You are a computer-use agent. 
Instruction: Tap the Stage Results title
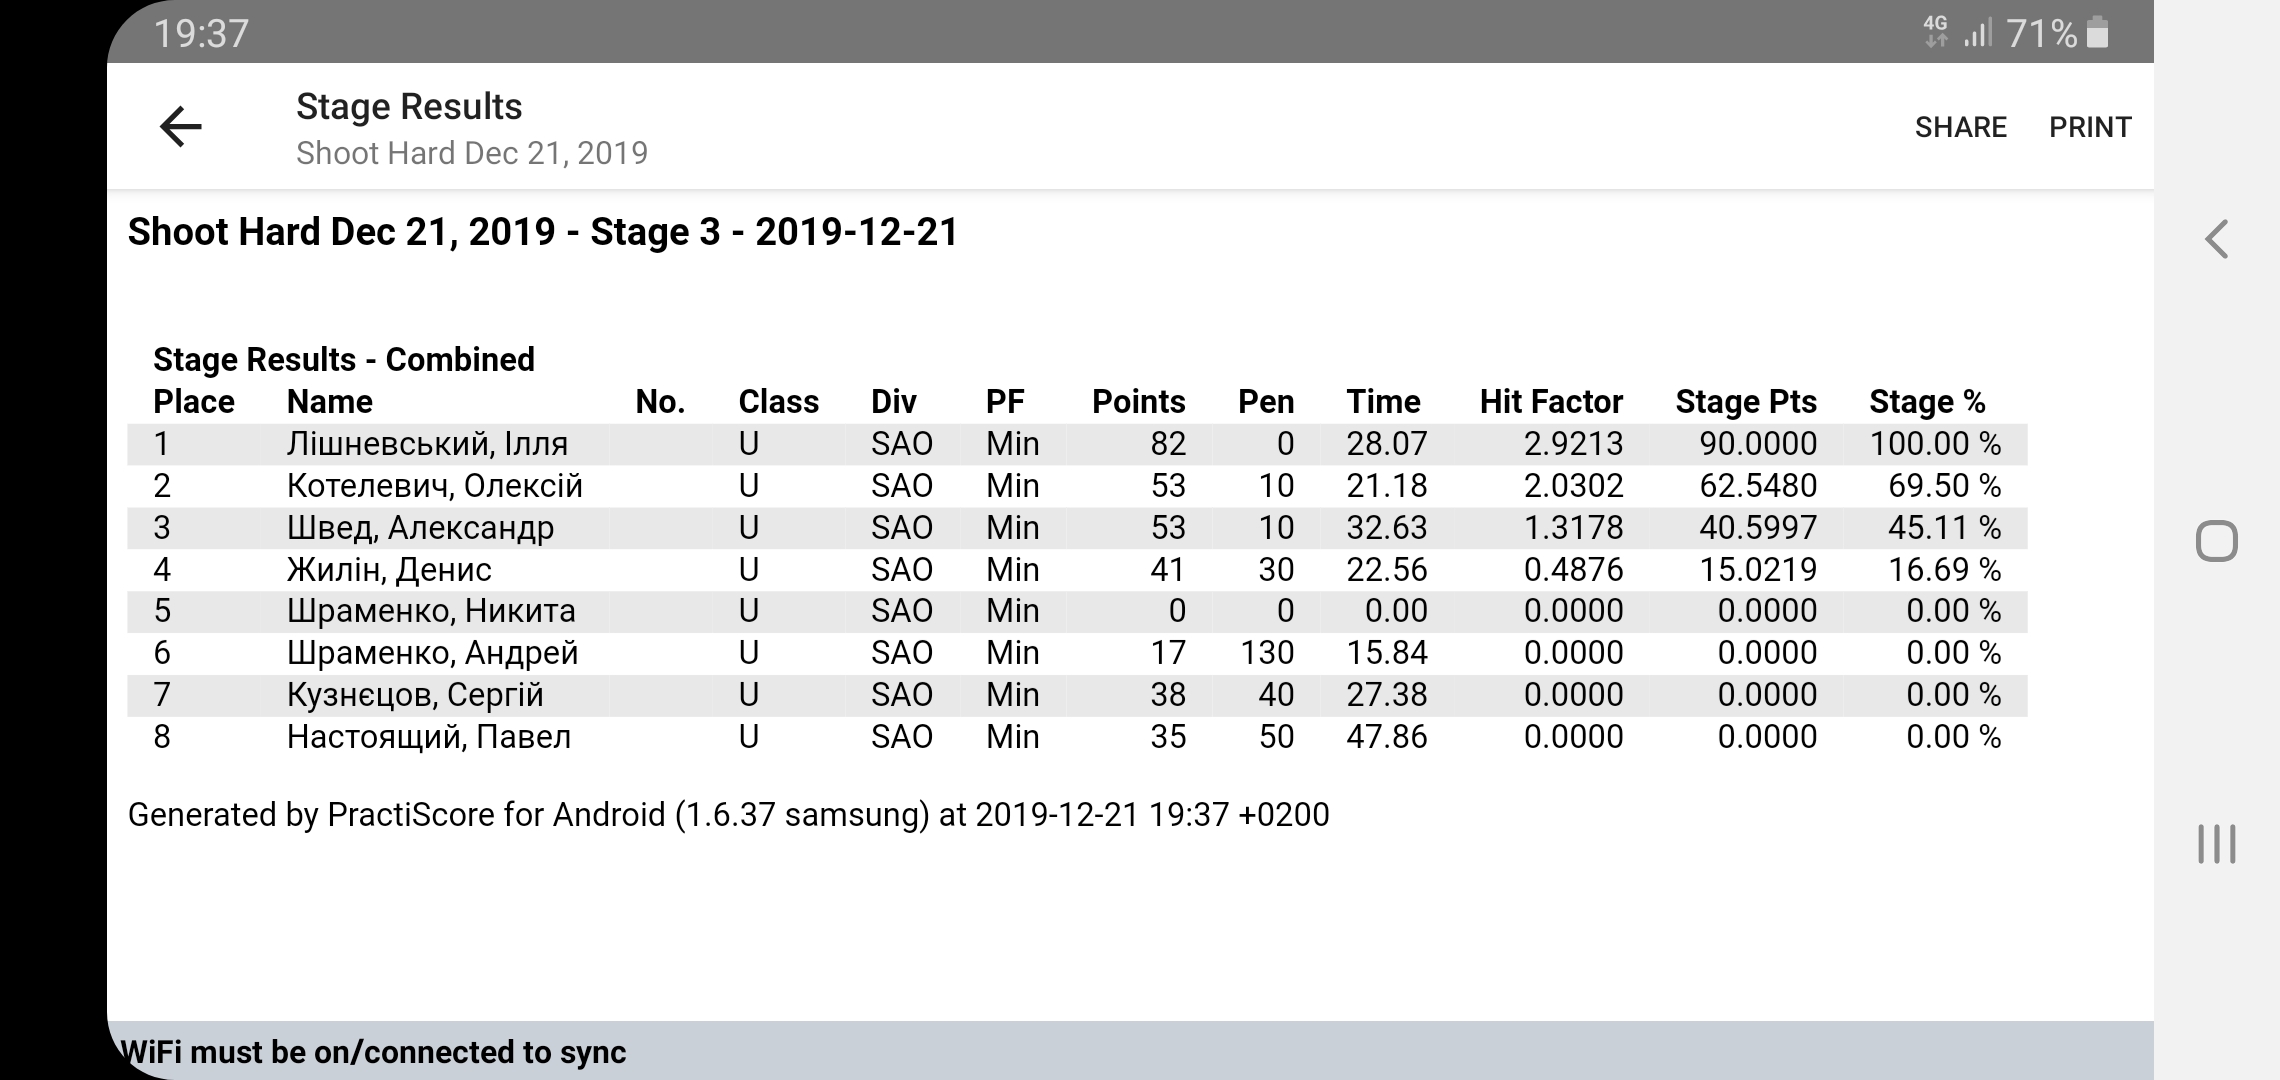(409, 107)
